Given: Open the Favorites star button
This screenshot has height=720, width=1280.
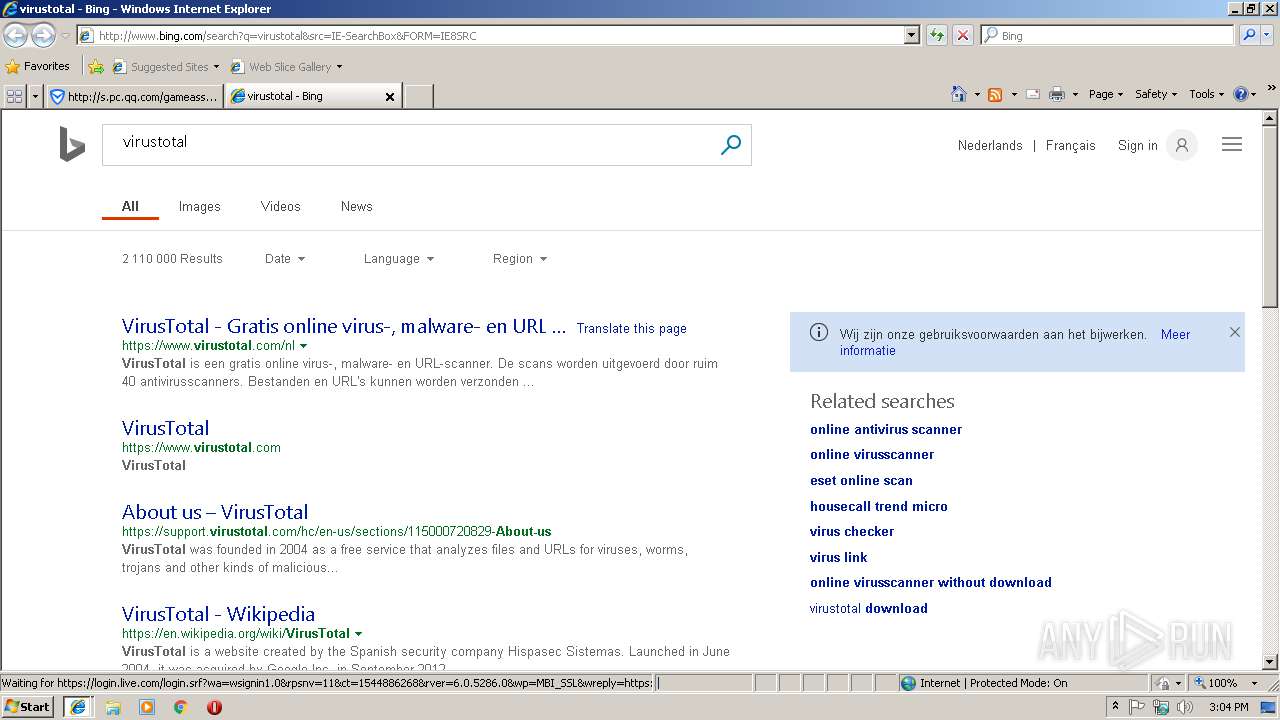Looking at the screenshot, I should point(38,66).
